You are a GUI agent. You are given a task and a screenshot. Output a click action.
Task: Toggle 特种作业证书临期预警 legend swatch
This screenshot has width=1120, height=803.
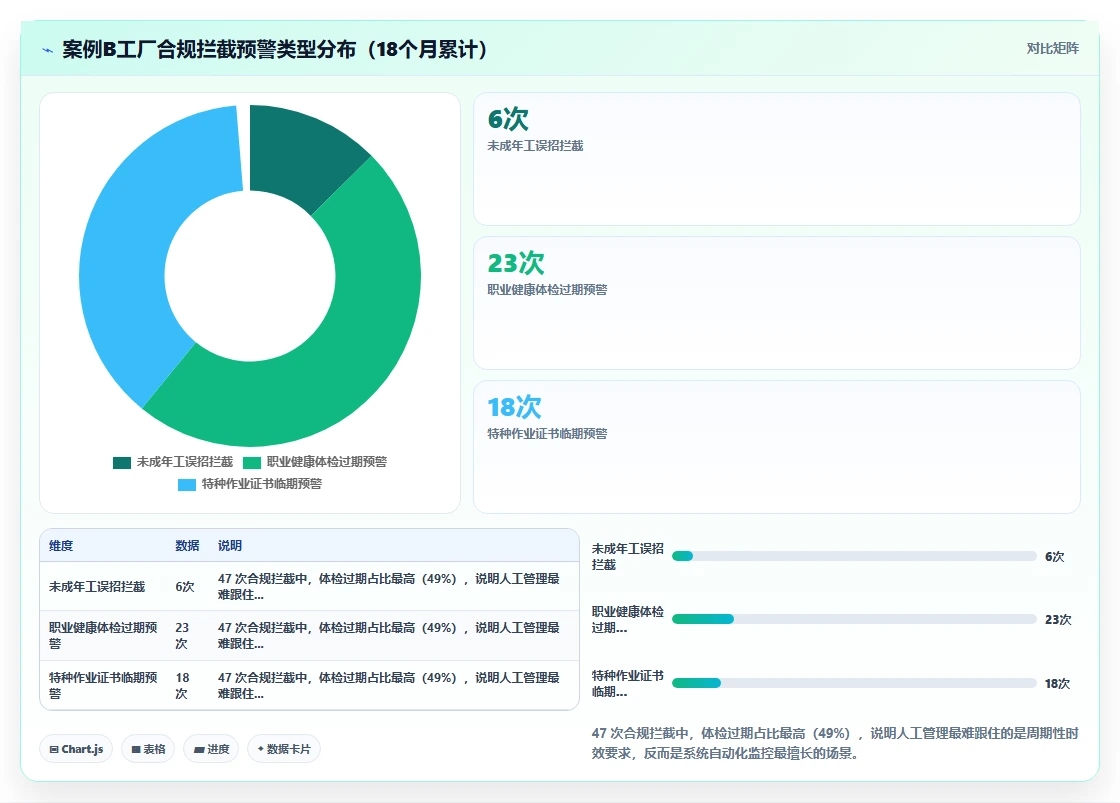point(187,484)
